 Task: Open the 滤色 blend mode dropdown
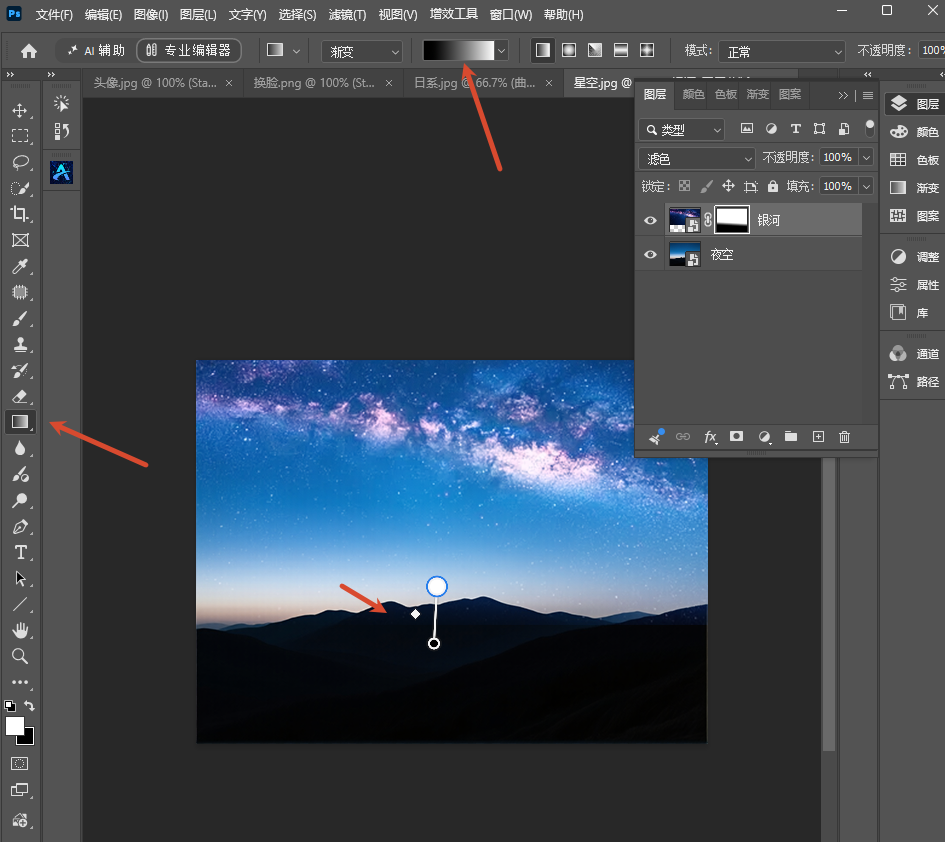pyautogui.click(x=697, y=159)
